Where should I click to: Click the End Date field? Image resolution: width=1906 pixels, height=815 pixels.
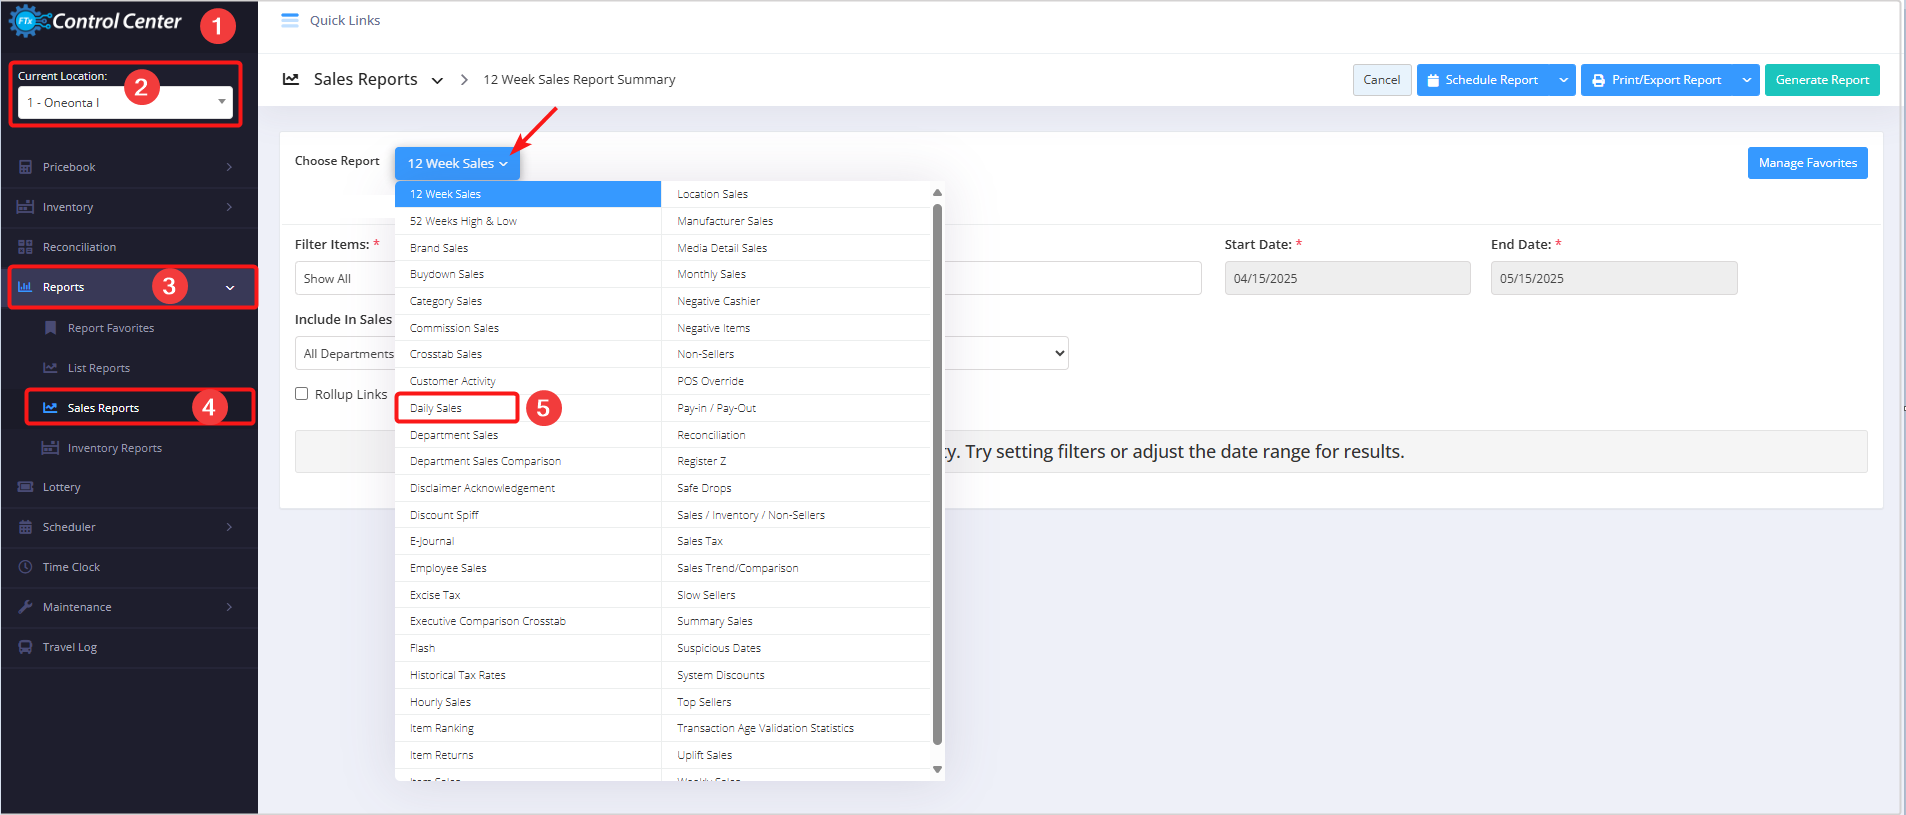(x=1613, y=278)
